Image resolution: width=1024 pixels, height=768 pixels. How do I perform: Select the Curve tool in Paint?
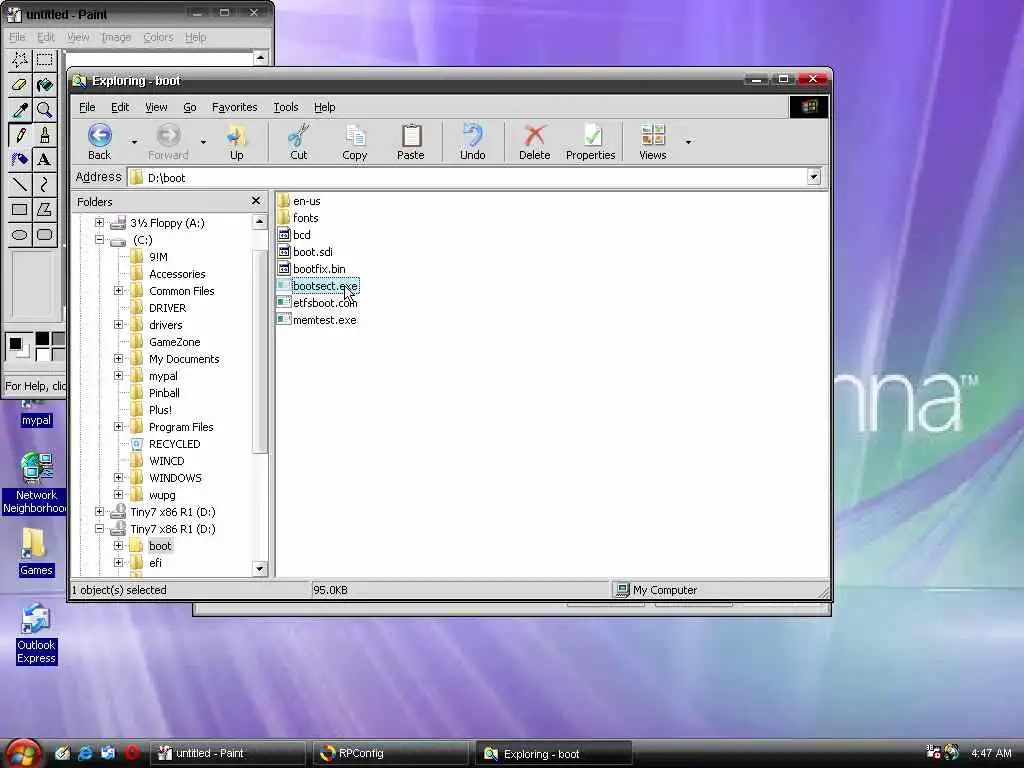click(44, 184)
